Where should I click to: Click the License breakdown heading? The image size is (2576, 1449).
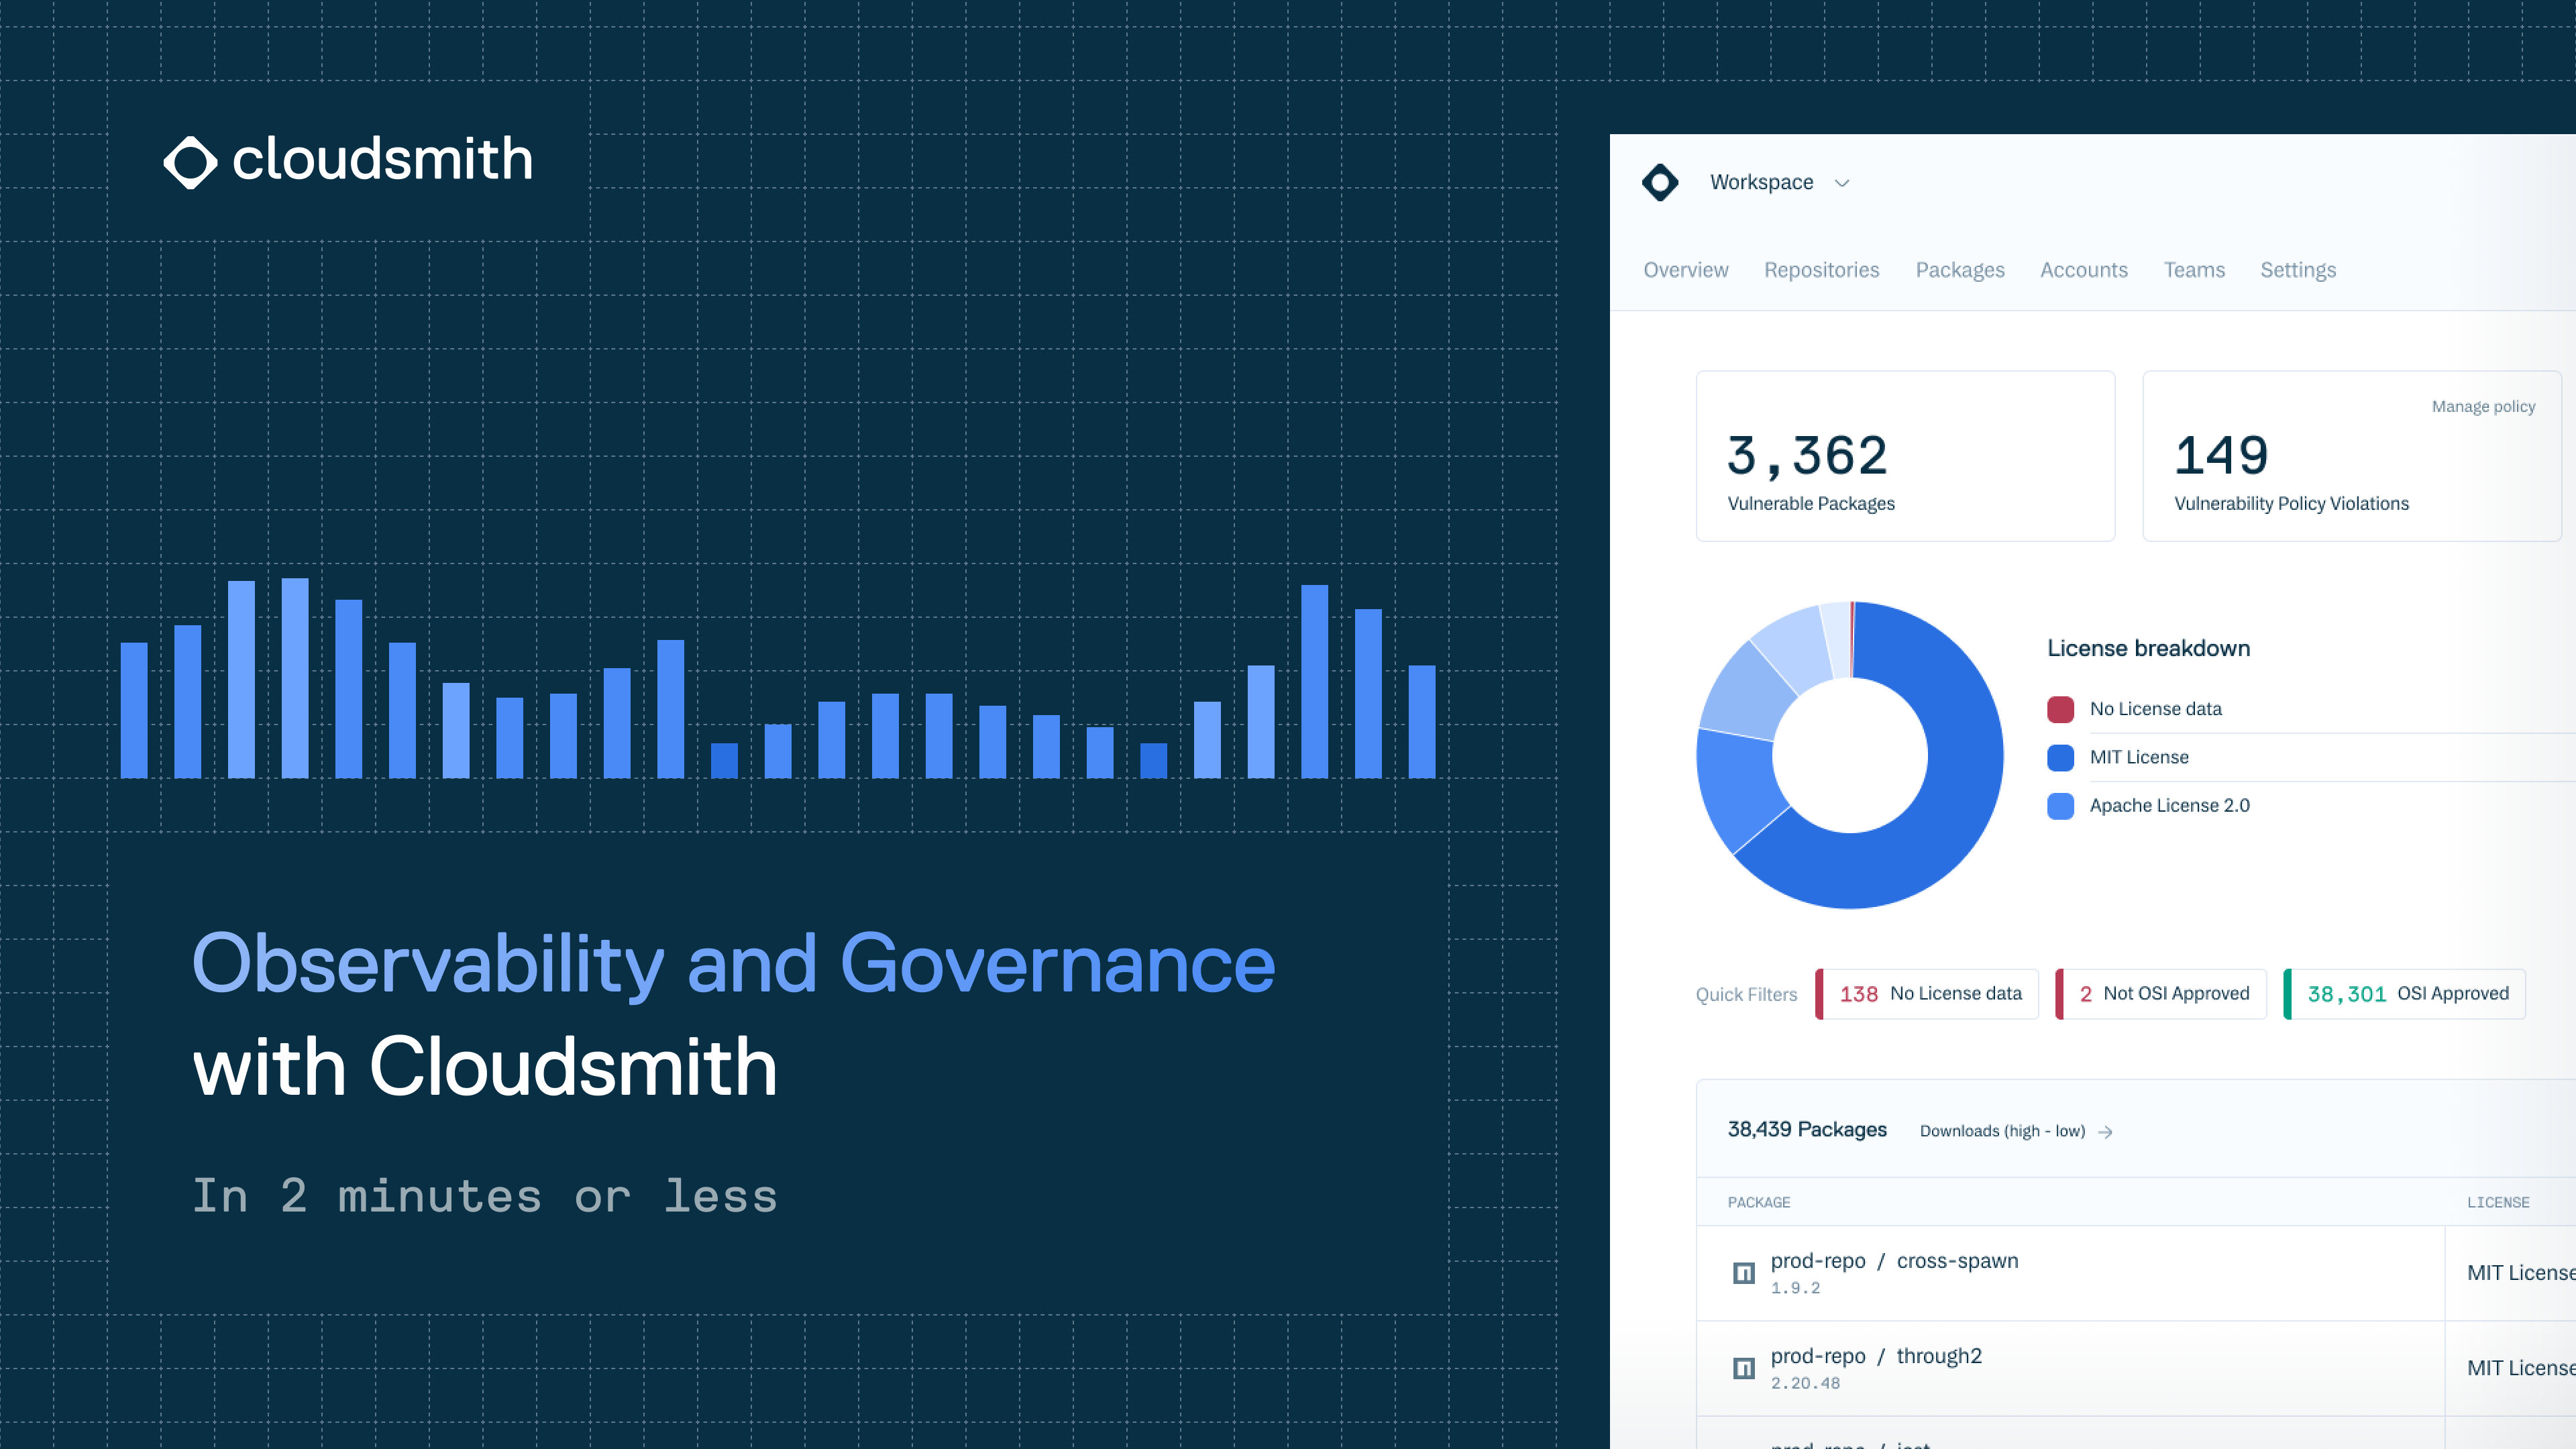pos(2148,648)
